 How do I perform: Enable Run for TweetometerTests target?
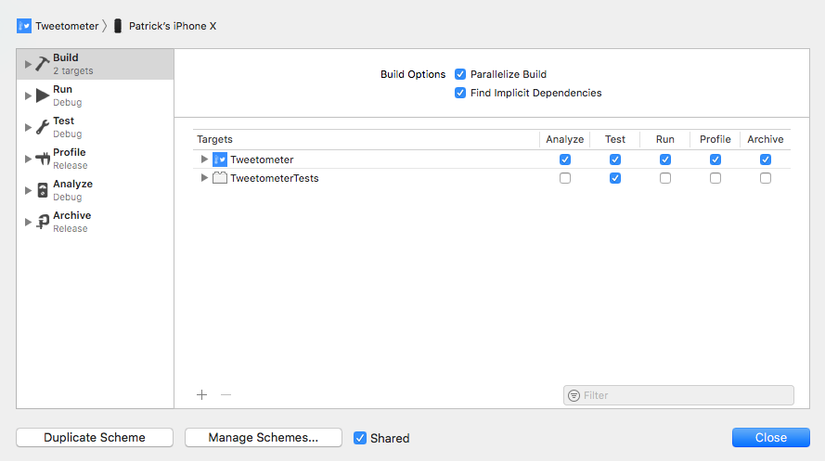[x=665, y=178]
